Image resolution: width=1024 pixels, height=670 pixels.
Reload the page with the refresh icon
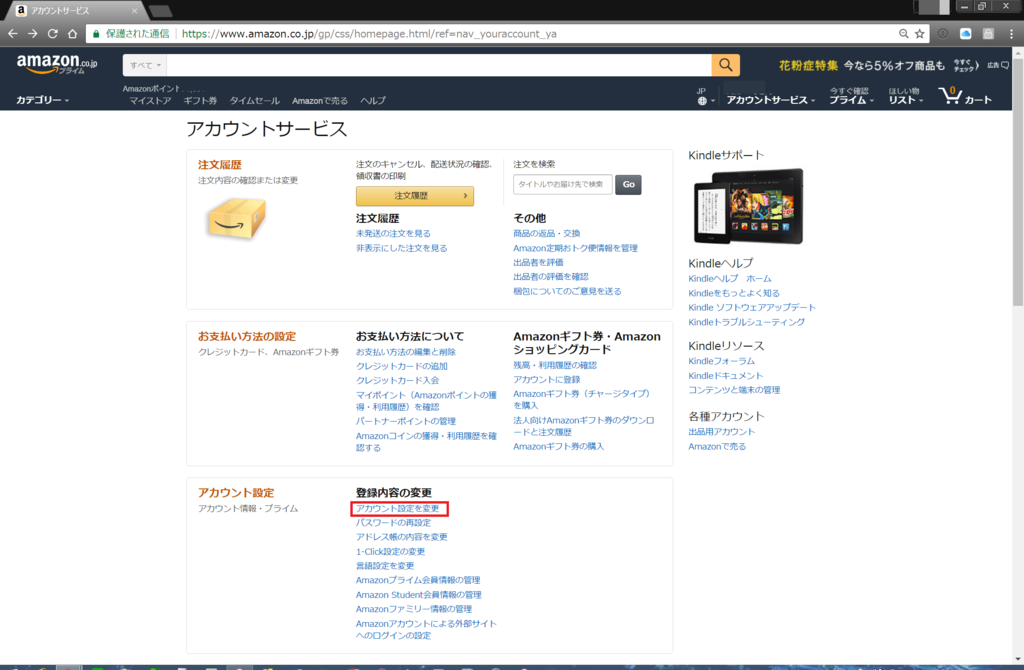click(x=53, y=33)
